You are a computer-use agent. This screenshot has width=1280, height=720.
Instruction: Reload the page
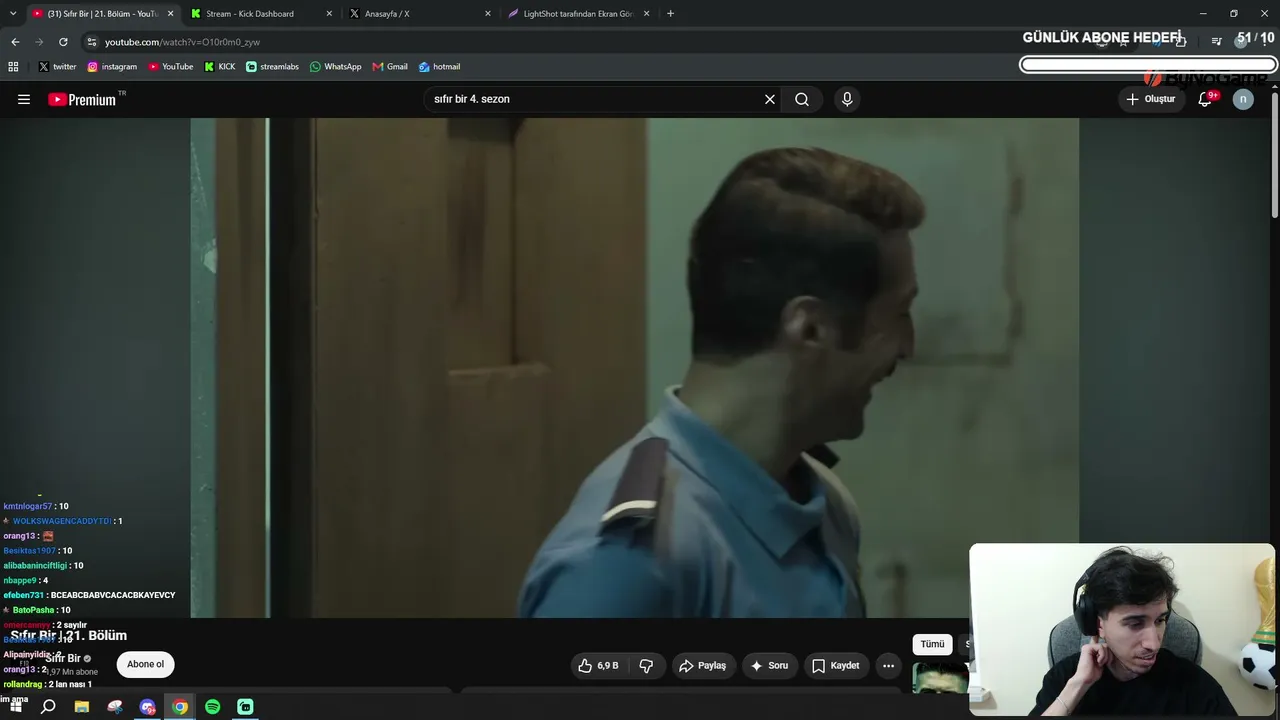click(x=63, y=42)
